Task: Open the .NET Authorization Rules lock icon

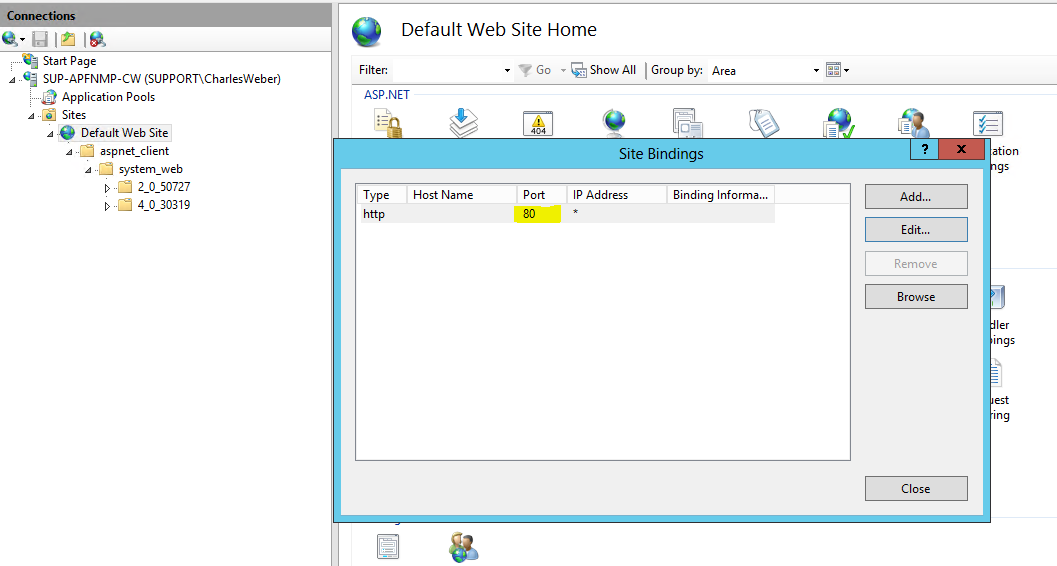Action: tap(388, 124)
